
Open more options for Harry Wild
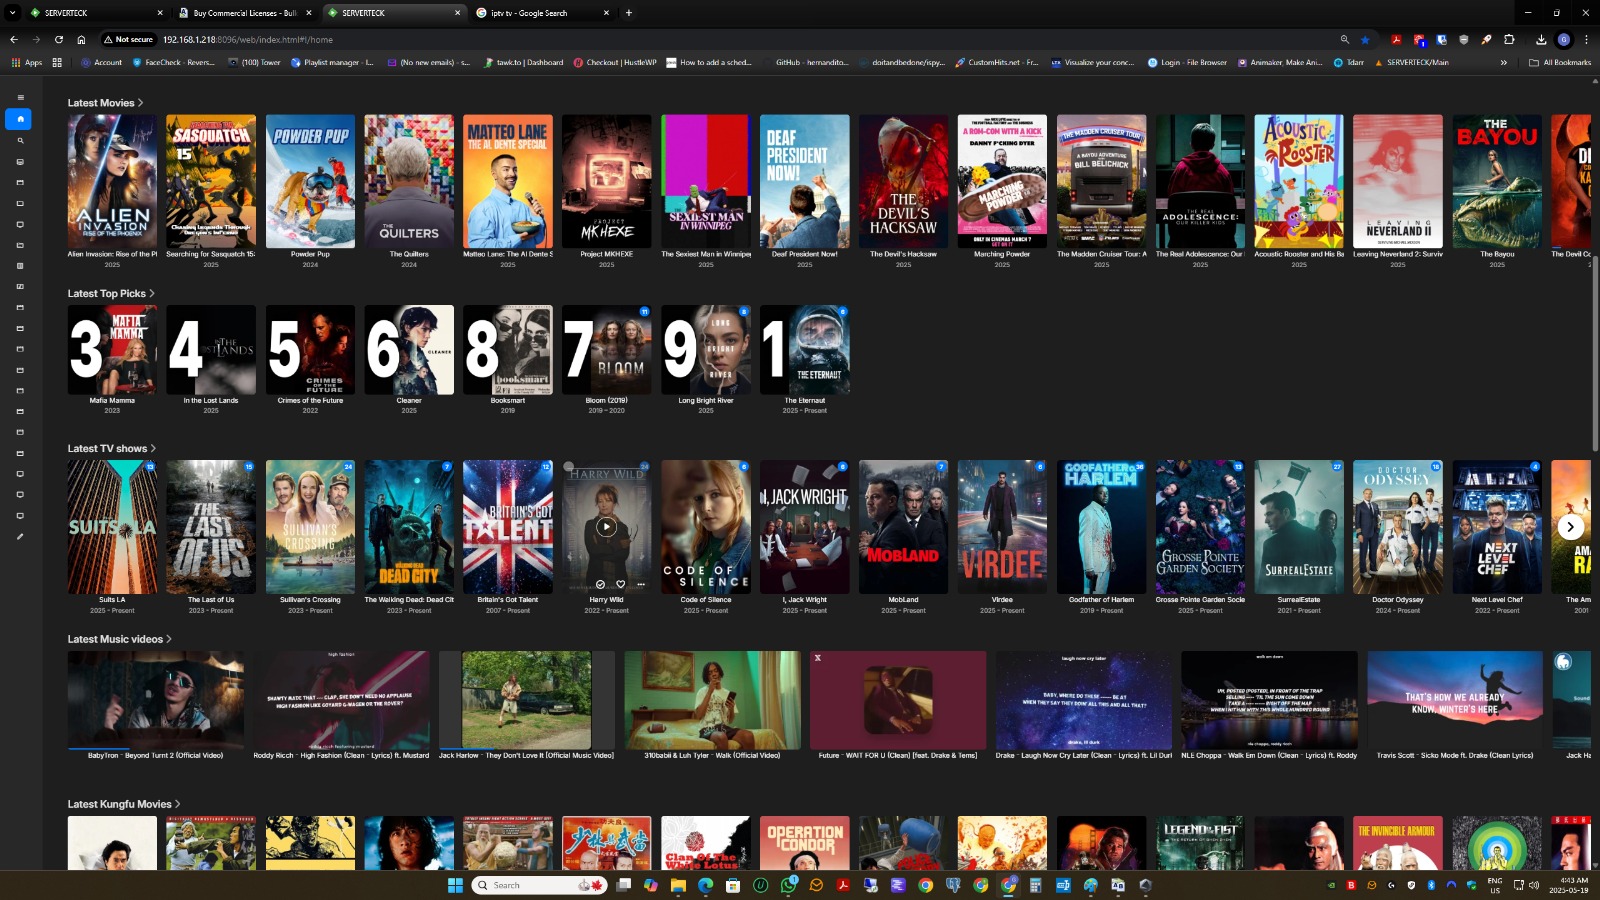640,584
